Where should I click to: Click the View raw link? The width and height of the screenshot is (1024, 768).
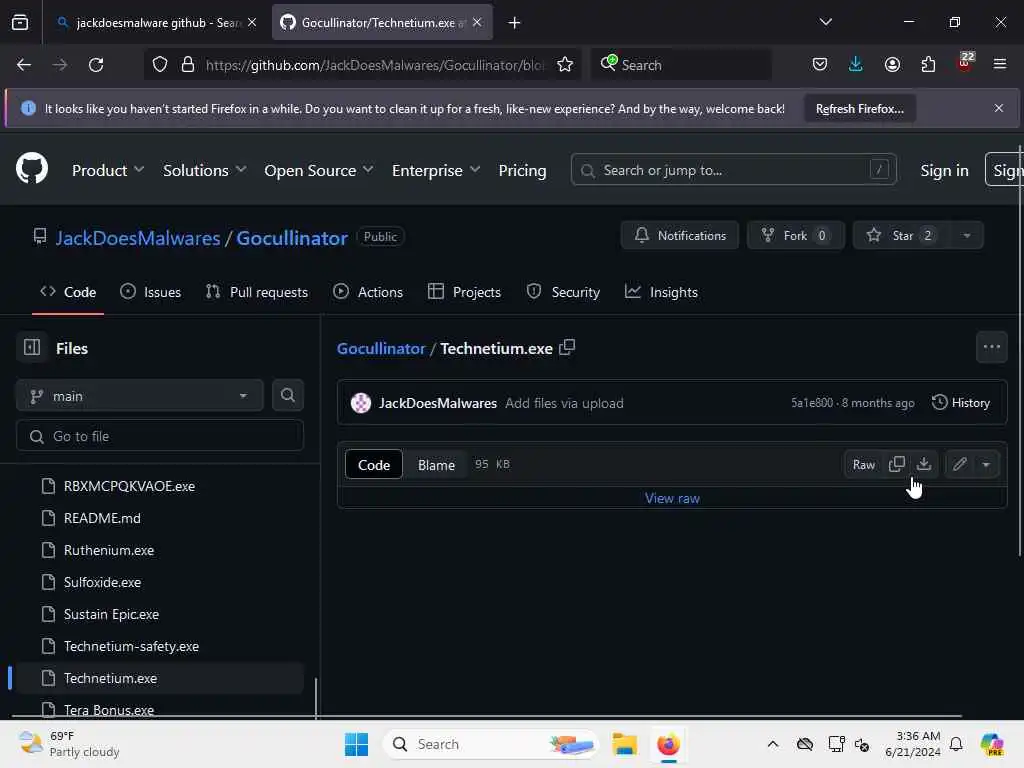coord(672,498)
